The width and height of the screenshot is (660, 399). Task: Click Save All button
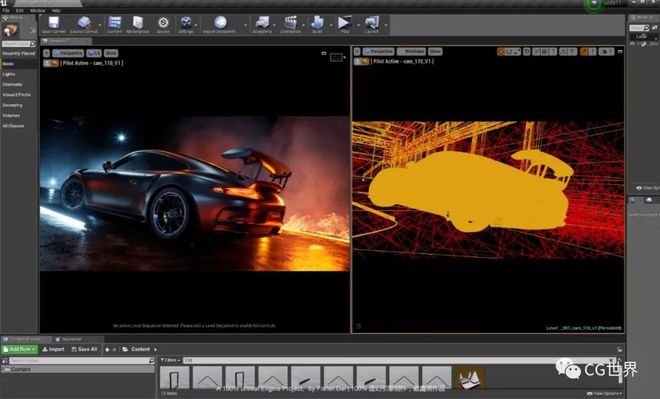pos(84,349)
